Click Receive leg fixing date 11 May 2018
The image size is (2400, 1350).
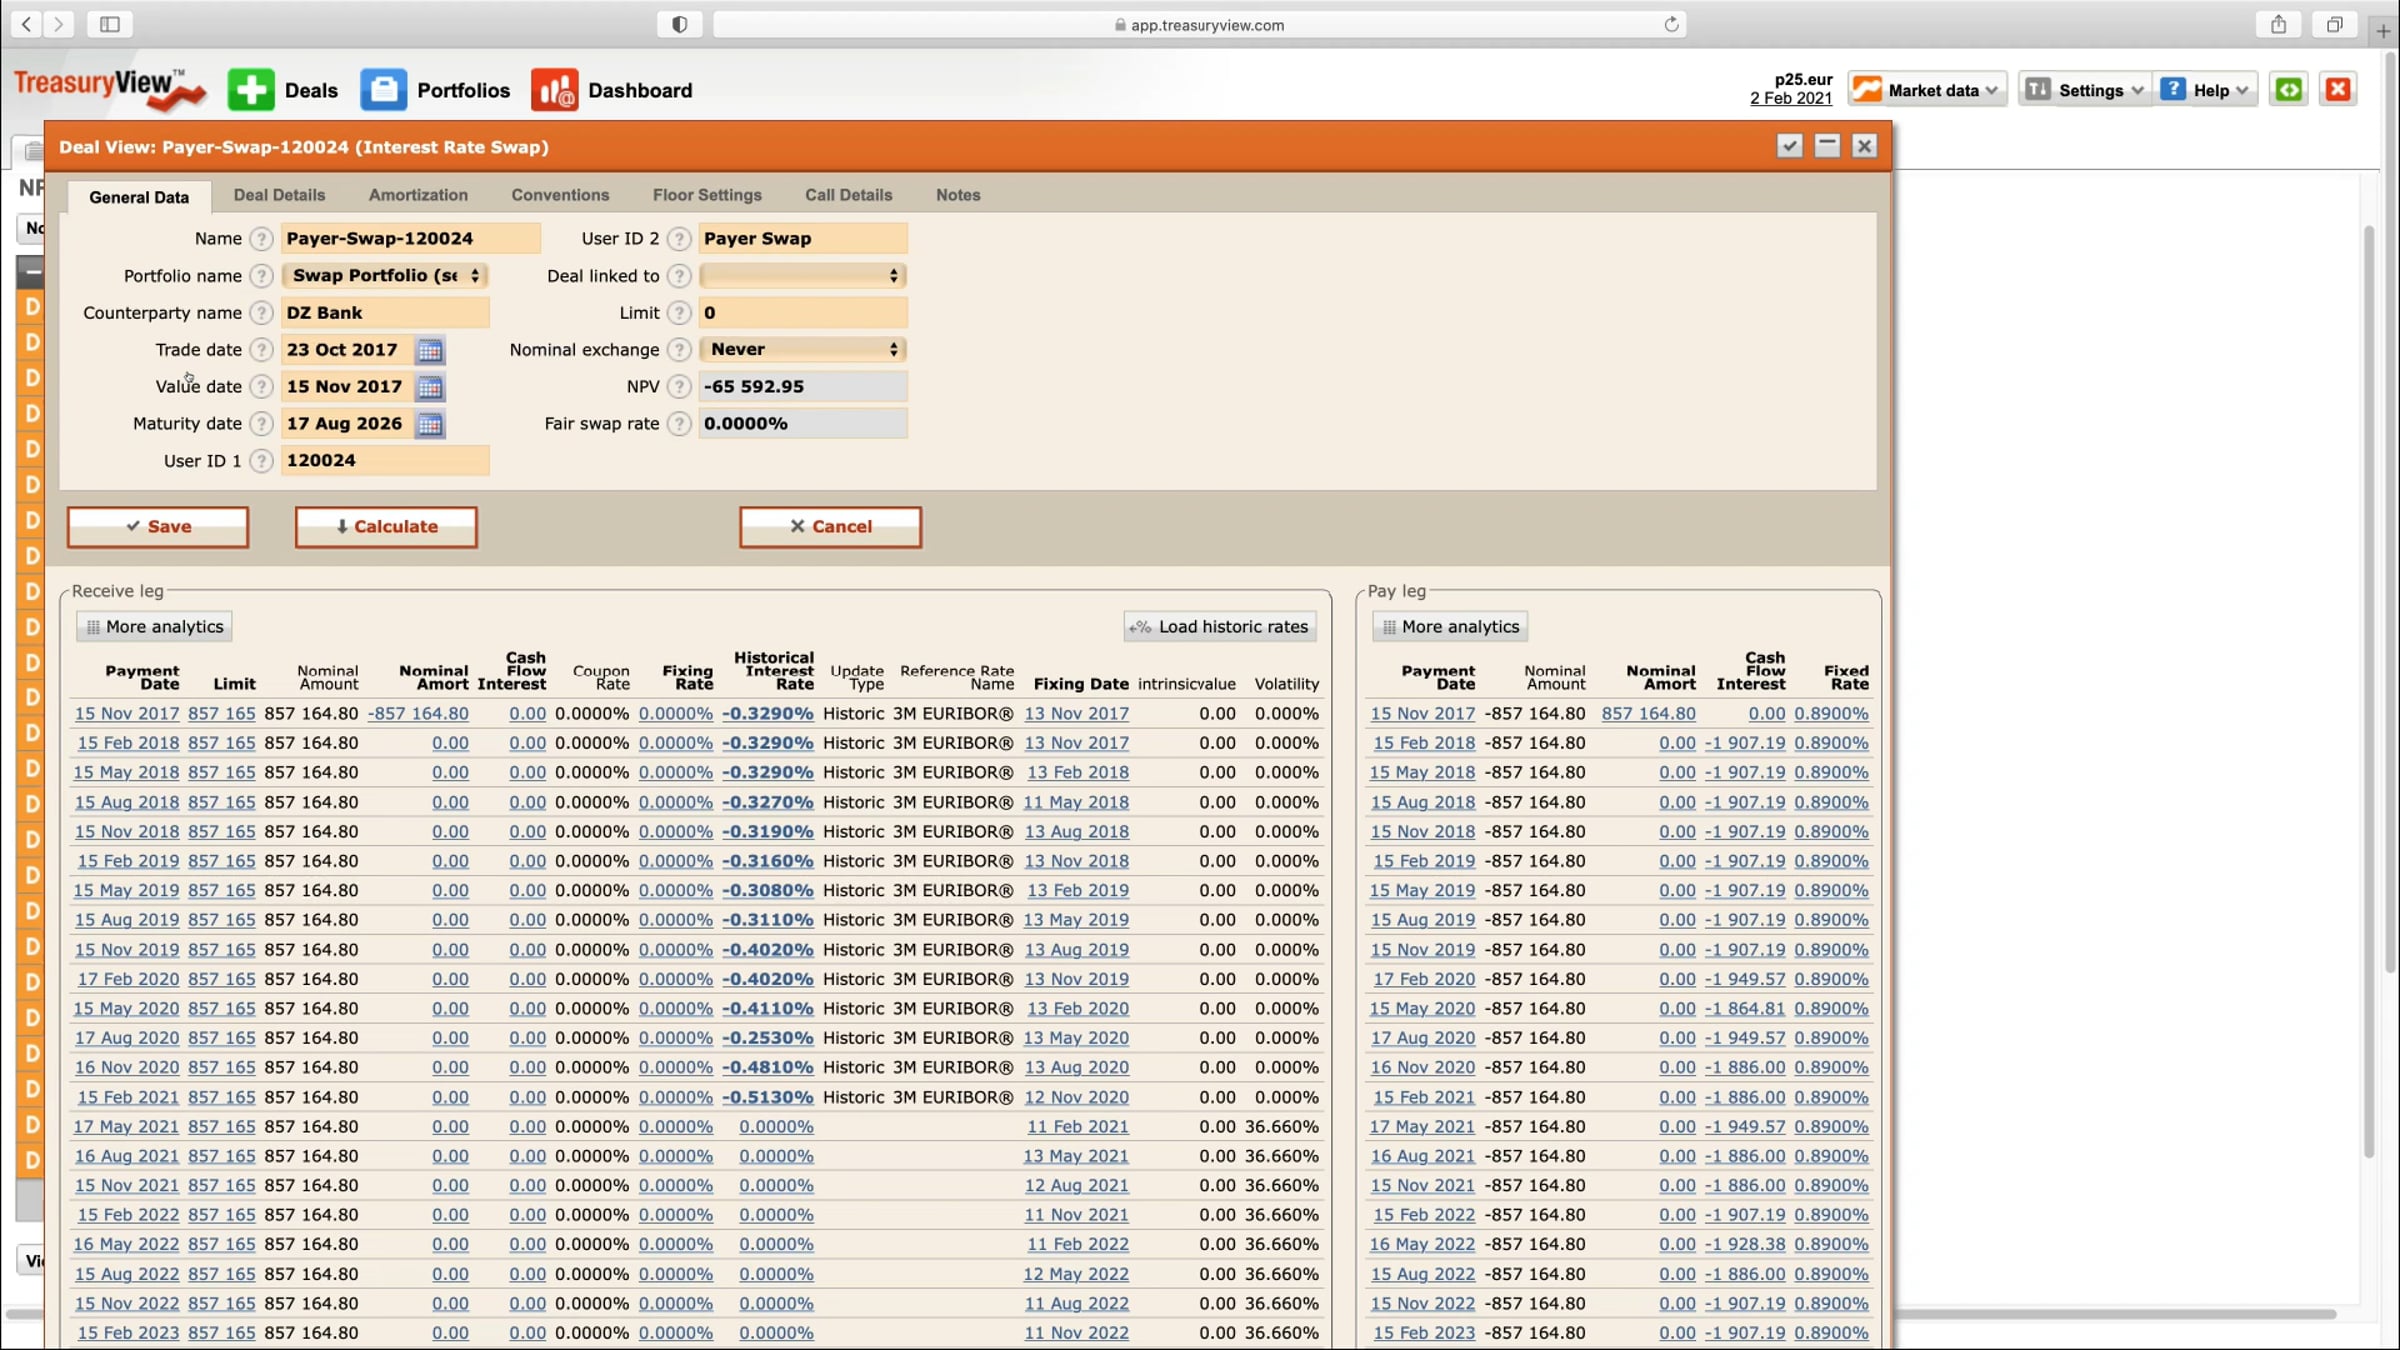click(x=1076, y=802)
